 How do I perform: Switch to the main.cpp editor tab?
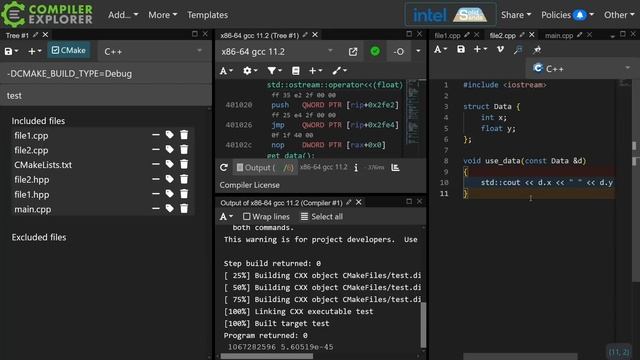(x=559, y=36)
